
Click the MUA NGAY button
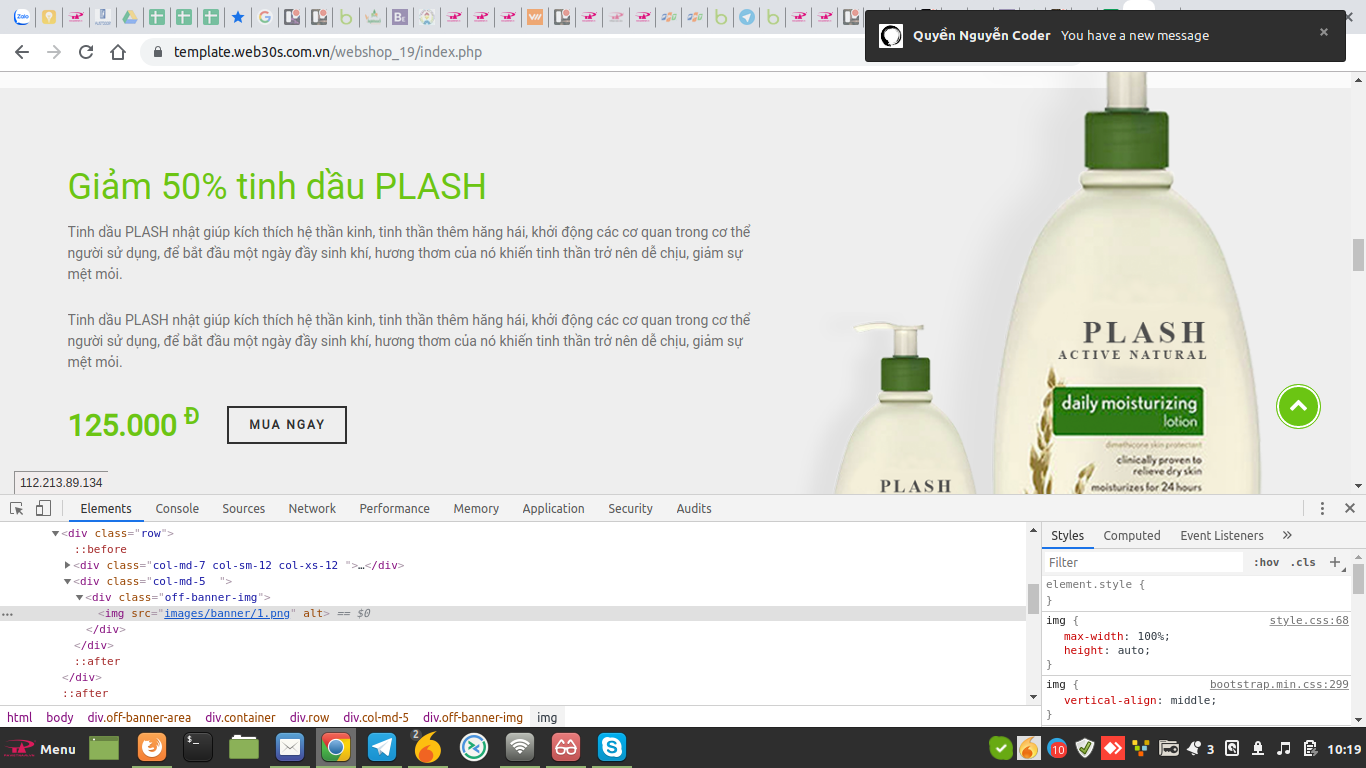pos(287,425)
